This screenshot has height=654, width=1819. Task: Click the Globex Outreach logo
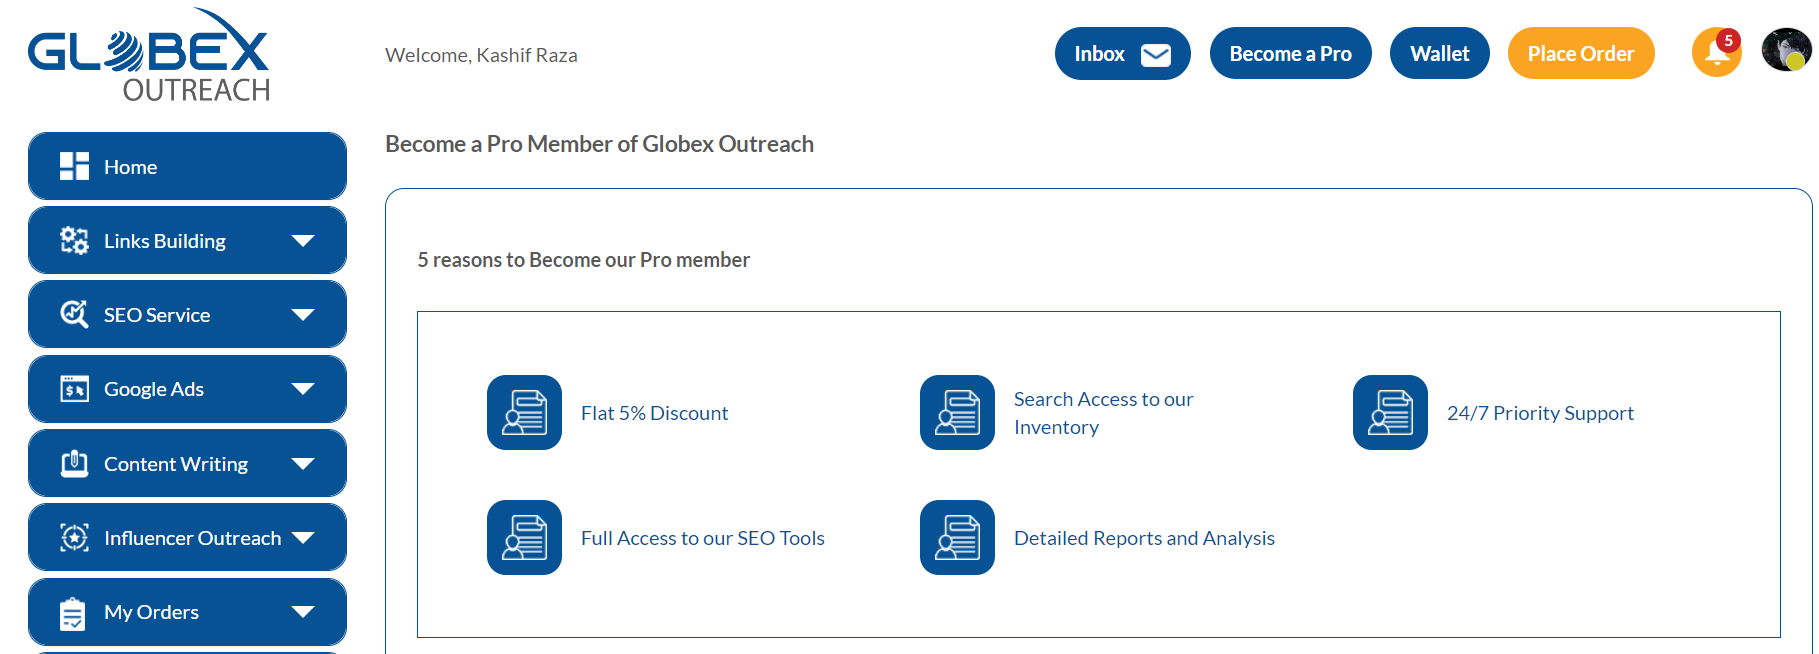pos(149,55)
